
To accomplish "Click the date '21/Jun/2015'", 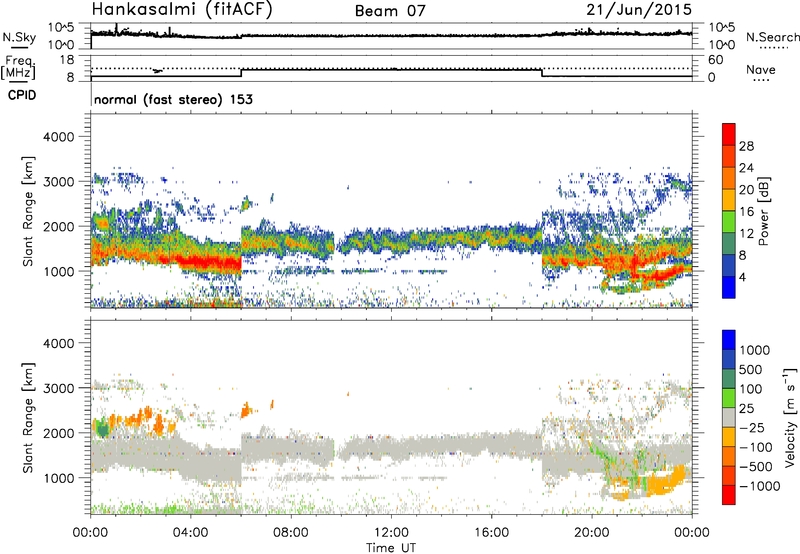I will point(639,9).
